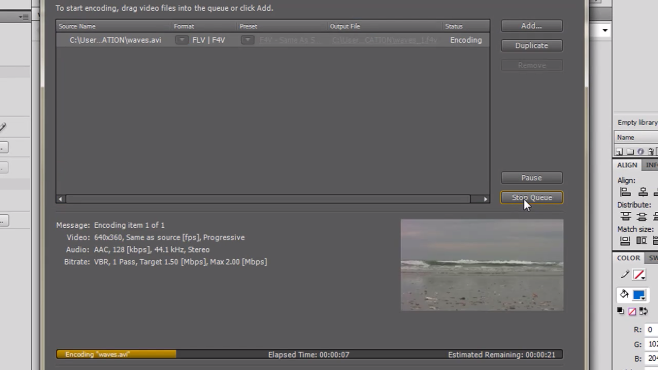Click Align horizontal center icon
Viewport: 658px width, 370px height.
pyautogui.click(x=643, y=192)
